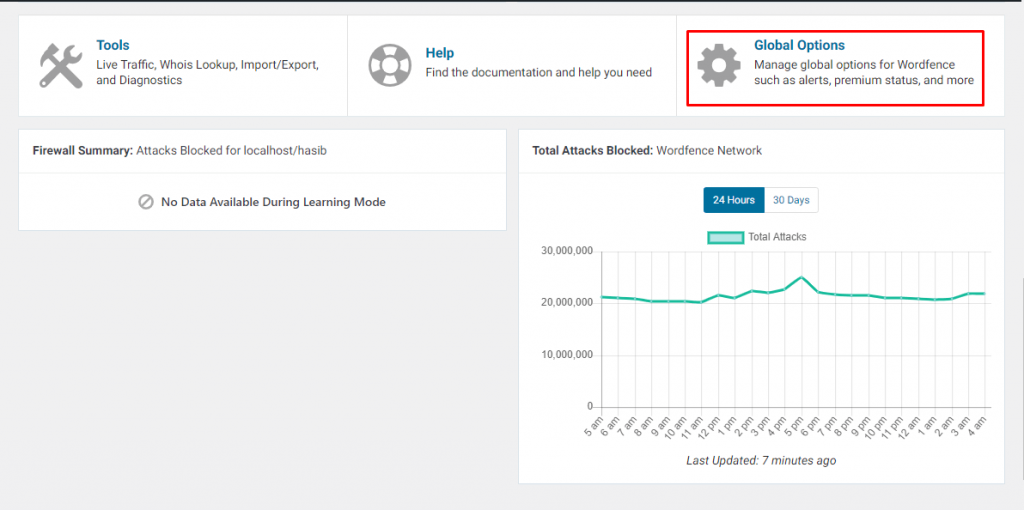This screenshot has width=1024, height=510.
Task: Click the Total Attacks legend label
Action: [x=777, y=237]
